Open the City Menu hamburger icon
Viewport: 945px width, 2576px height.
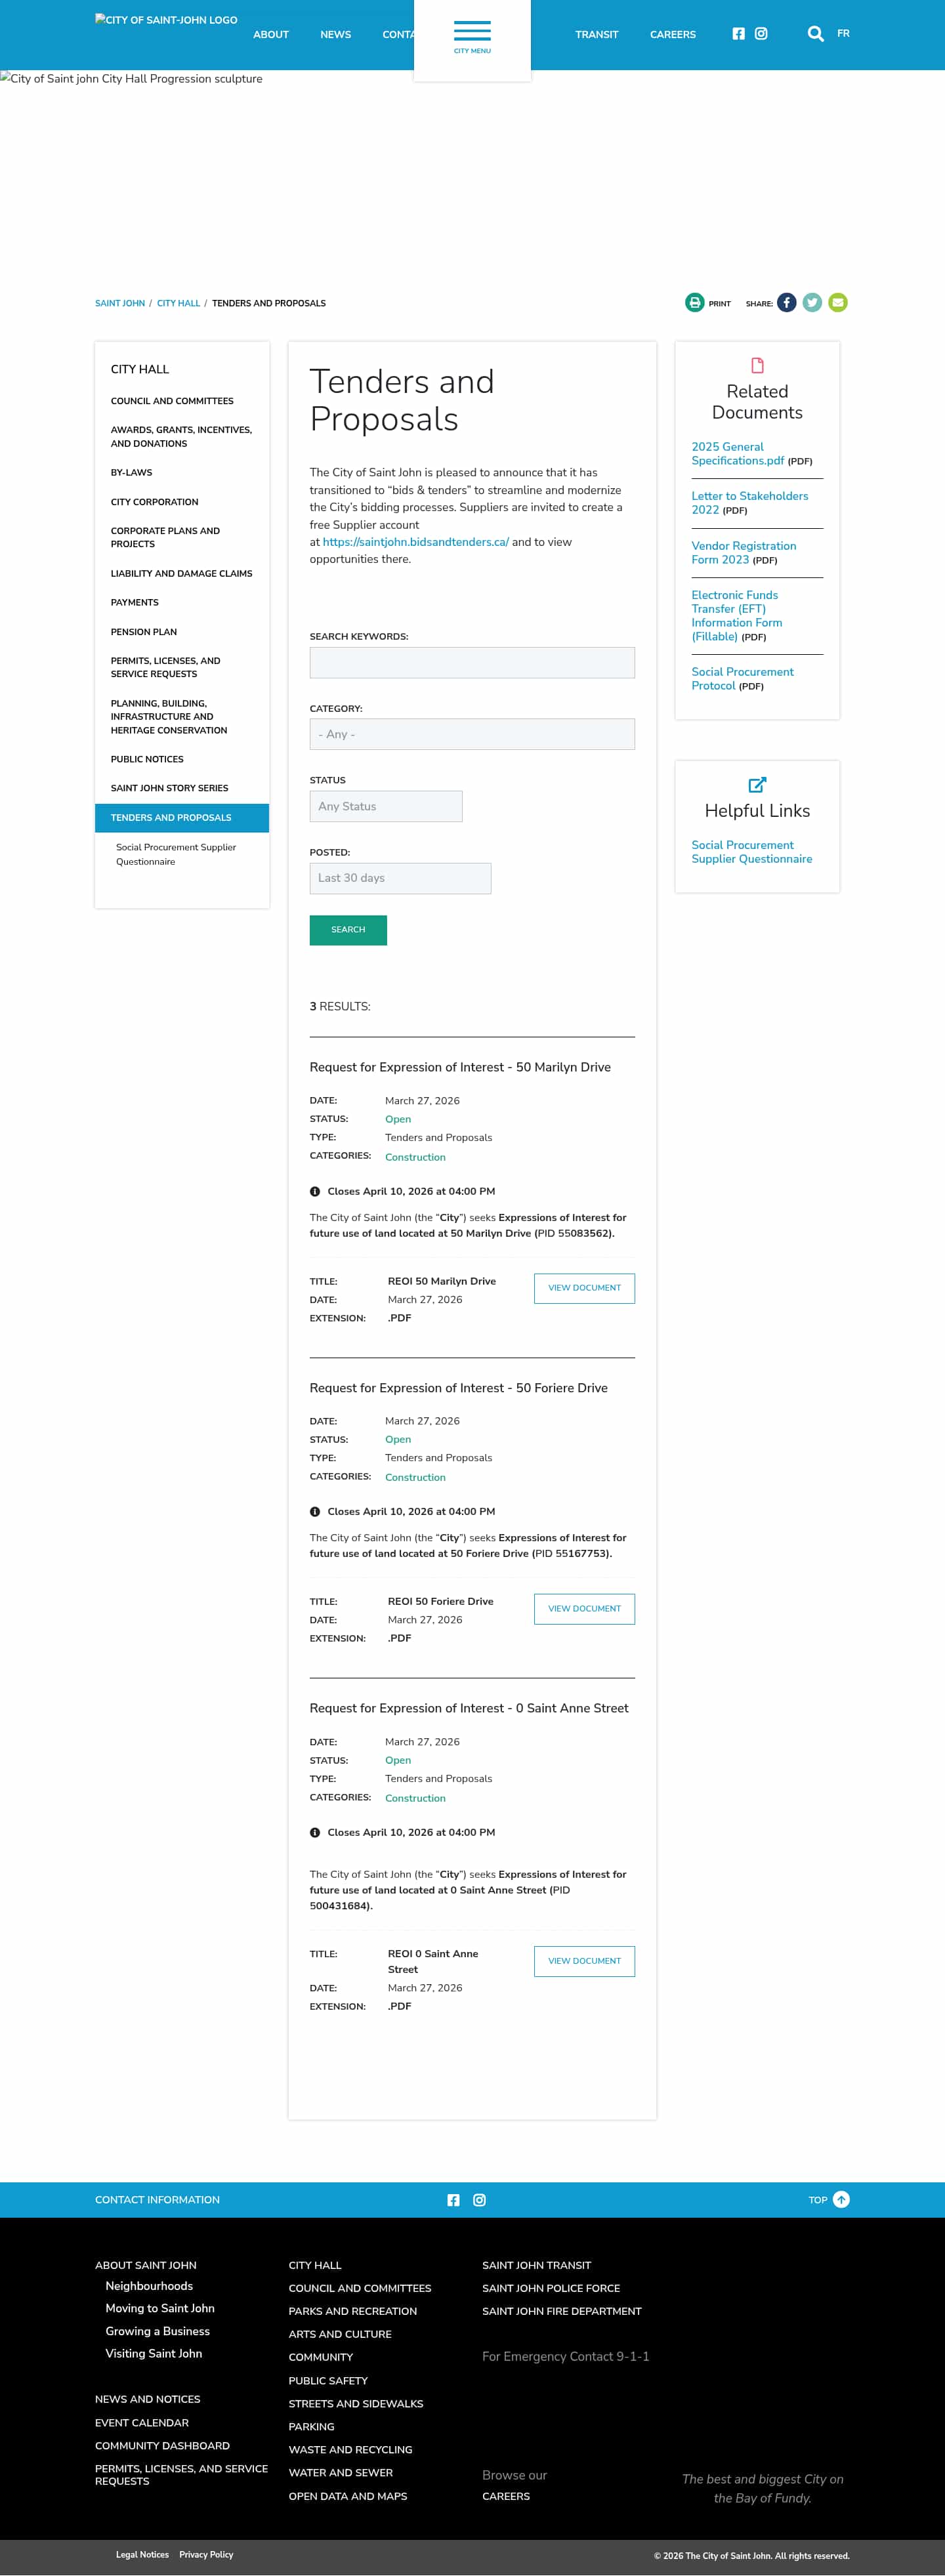[471, 30]
